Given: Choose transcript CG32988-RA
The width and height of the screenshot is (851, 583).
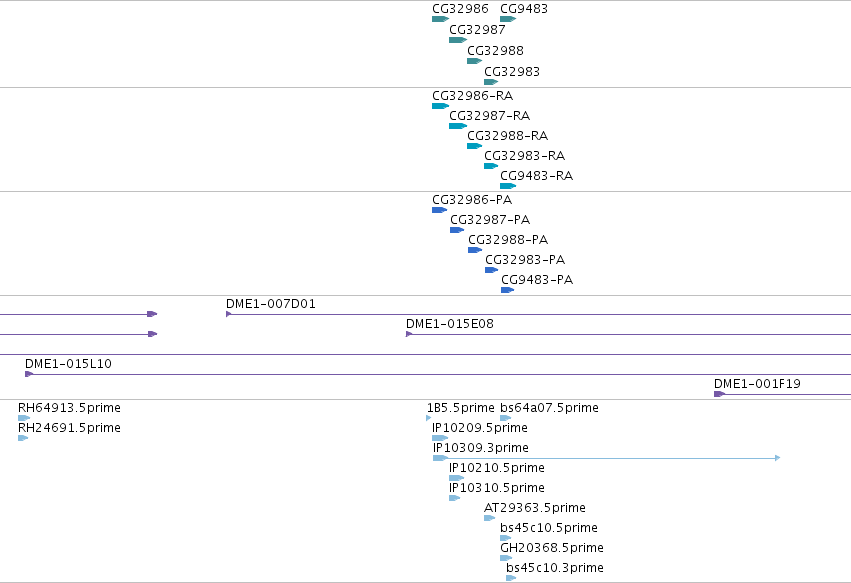Looking at the screenshot, I should [x=507, y=136].
